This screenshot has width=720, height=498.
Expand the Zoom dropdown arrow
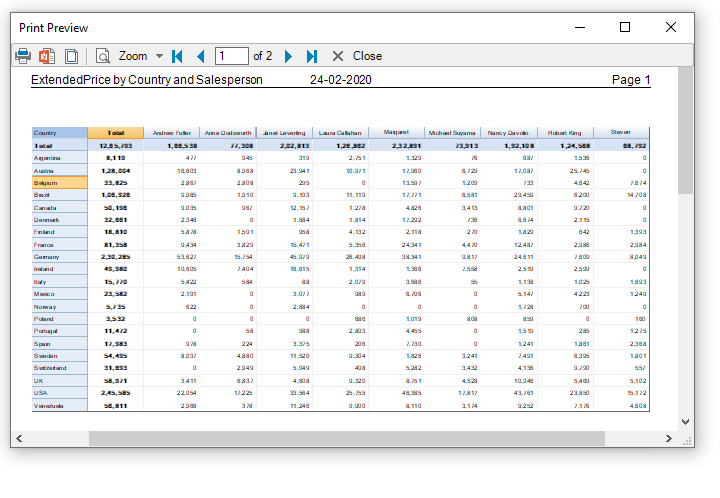coord(159,57)
